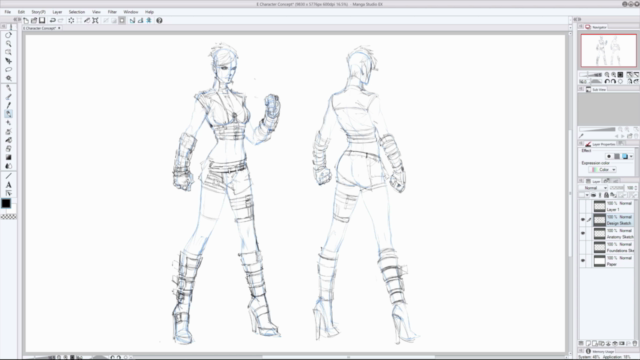
Task: Click the Help question mark toolbar icon
Action: click(x=159, y=20)
